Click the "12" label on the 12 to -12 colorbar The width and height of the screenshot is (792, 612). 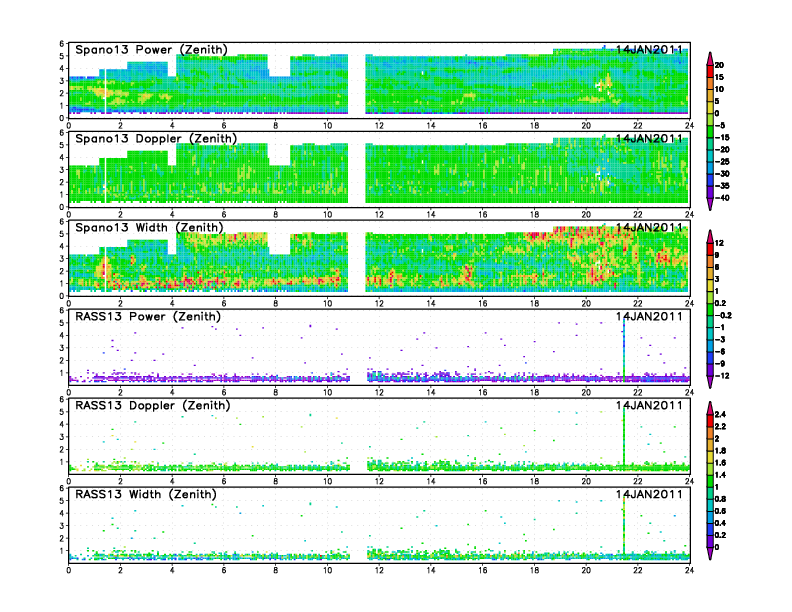719,243
